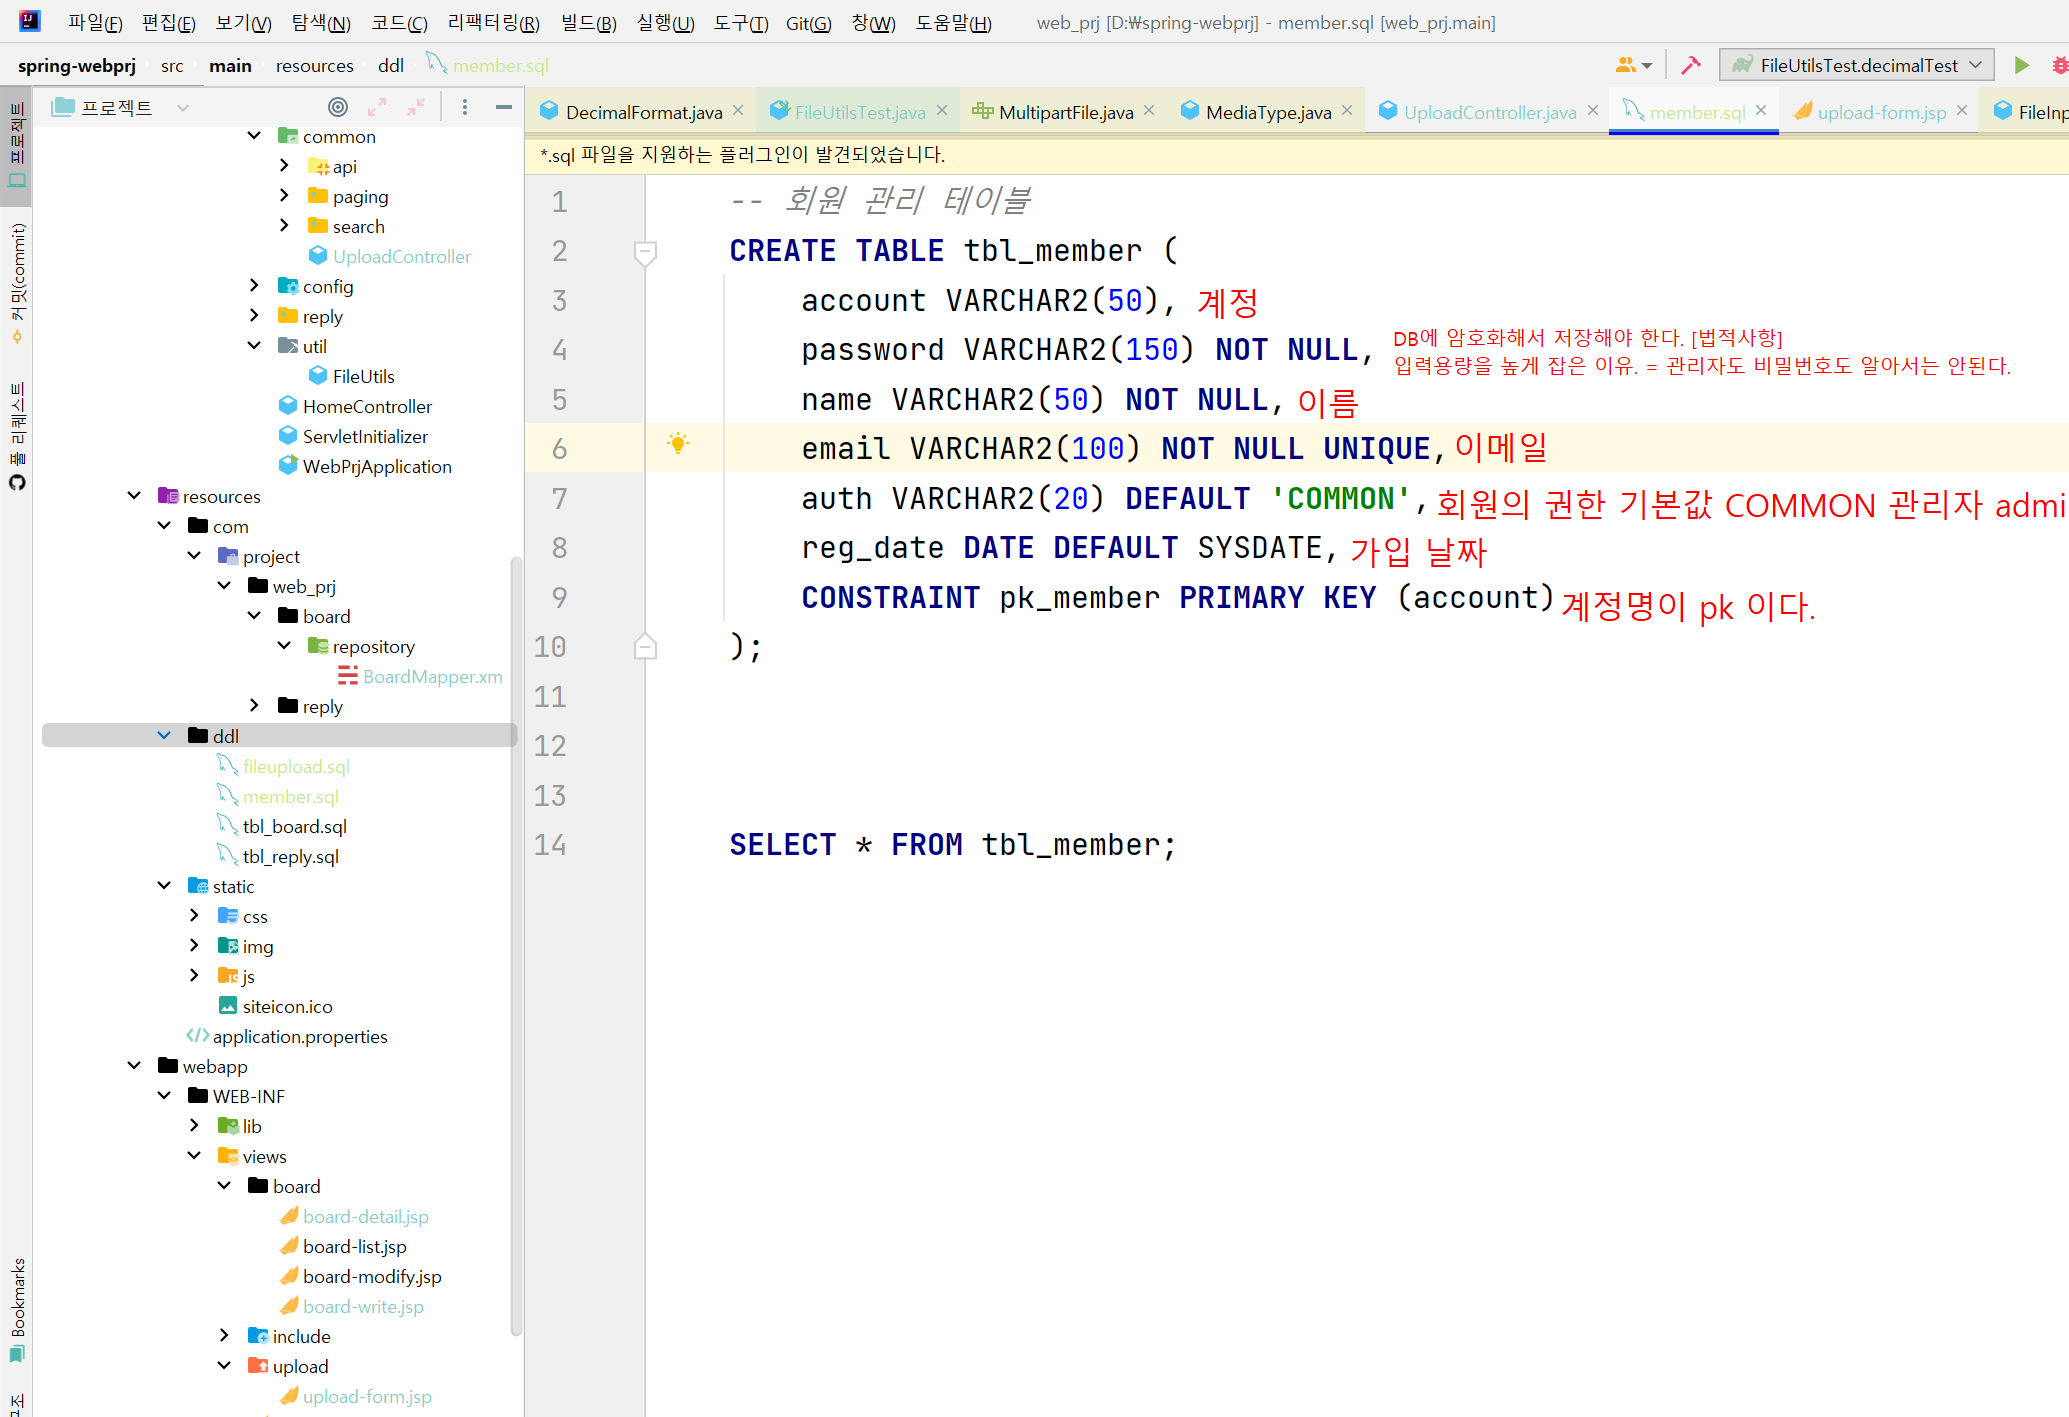Collapse the ddl folder in project tree
This screenshot has height=1417, width=2069.
click(164, 736)
